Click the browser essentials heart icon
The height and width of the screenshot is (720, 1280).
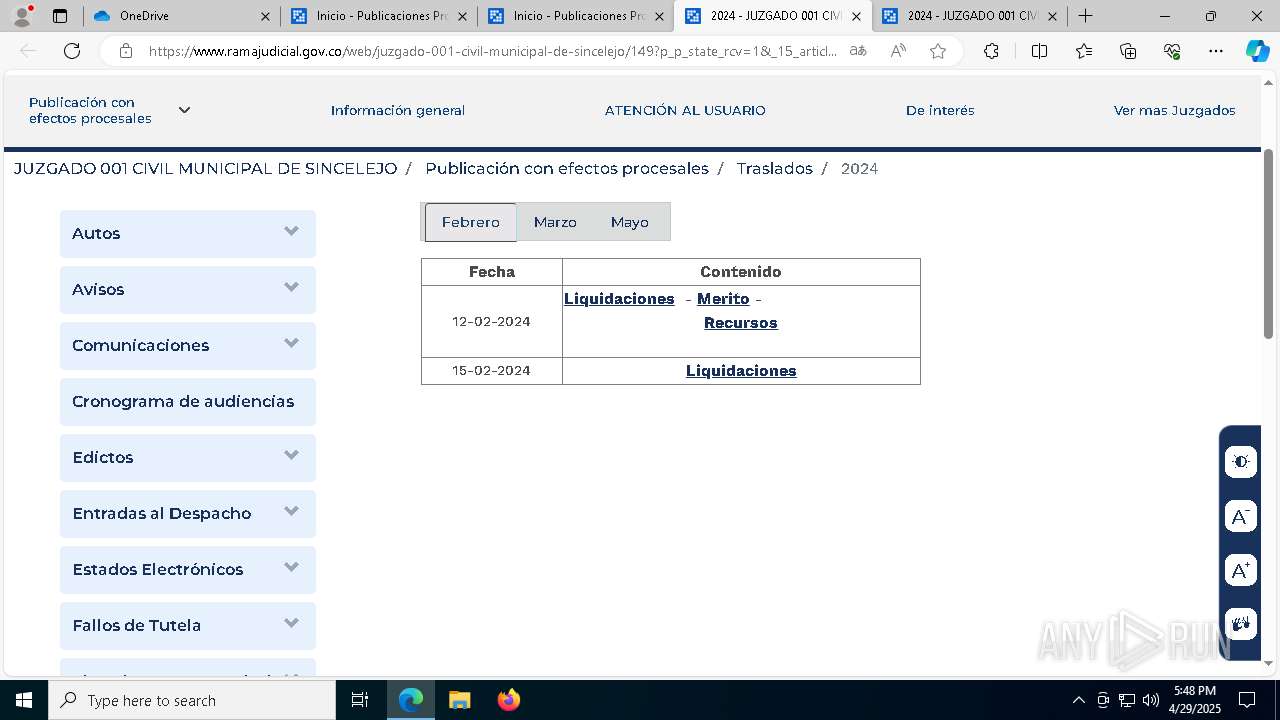[1172, 51]
